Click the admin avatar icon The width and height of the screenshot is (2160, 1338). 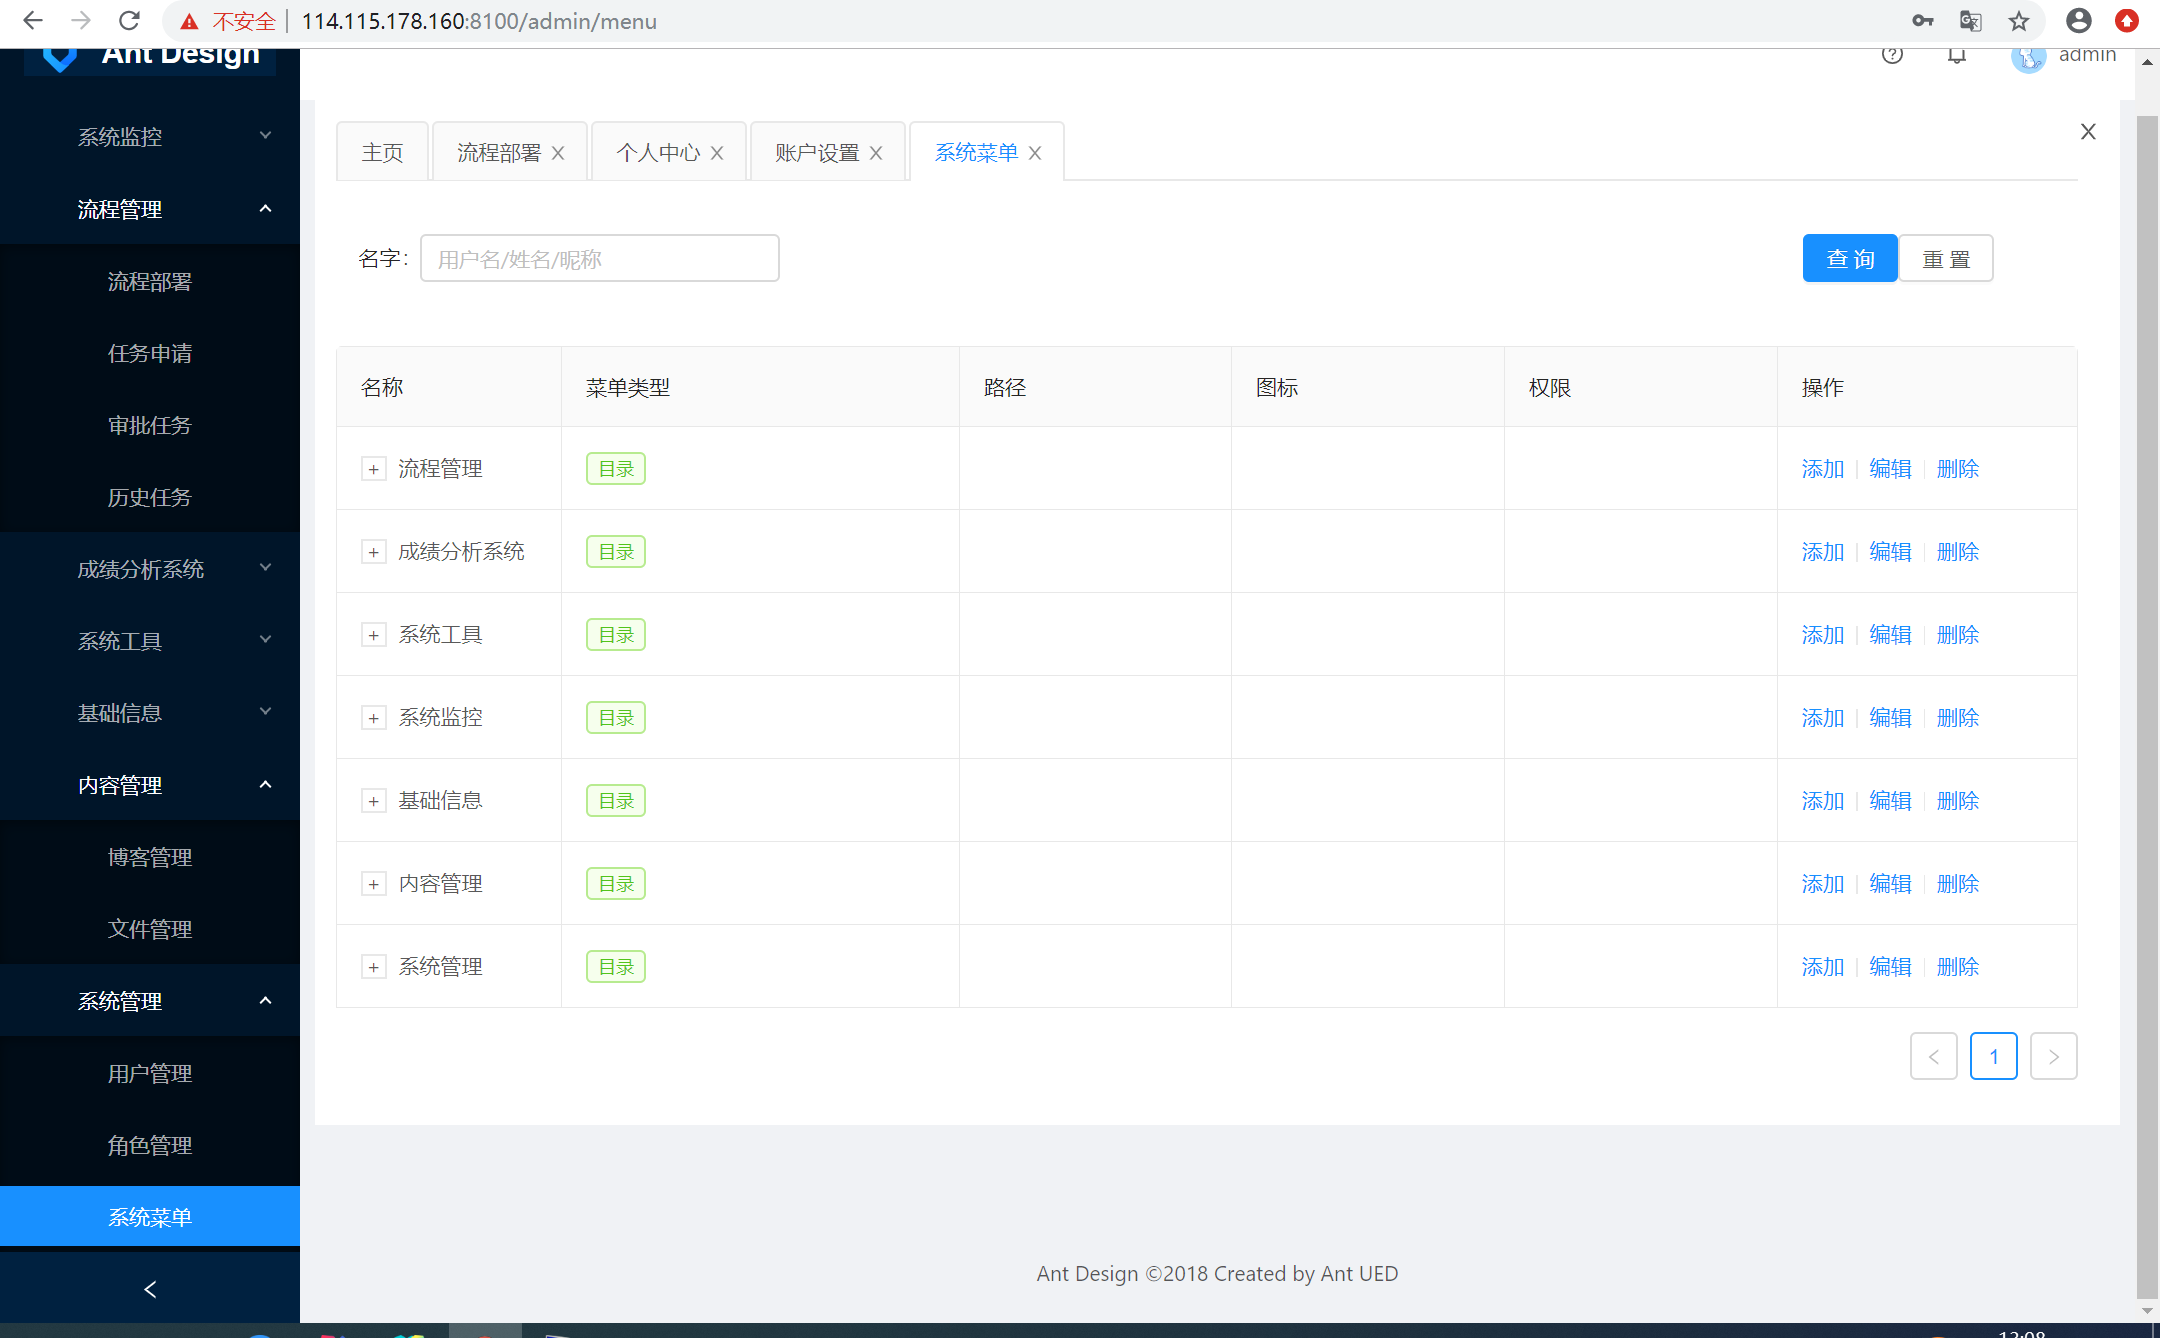point(2028,58)
